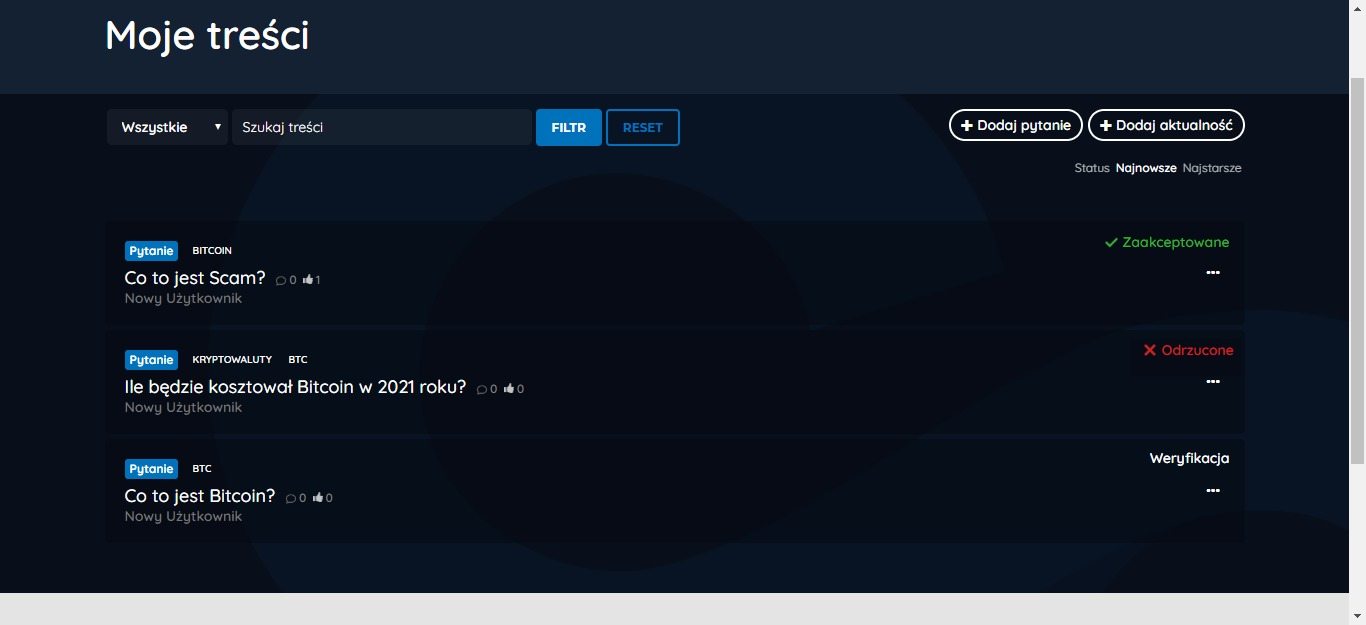This screenshot has width=1366, height=625.
Task: Click the scrollbar down arrow
Action: [x=1357, y=617]
